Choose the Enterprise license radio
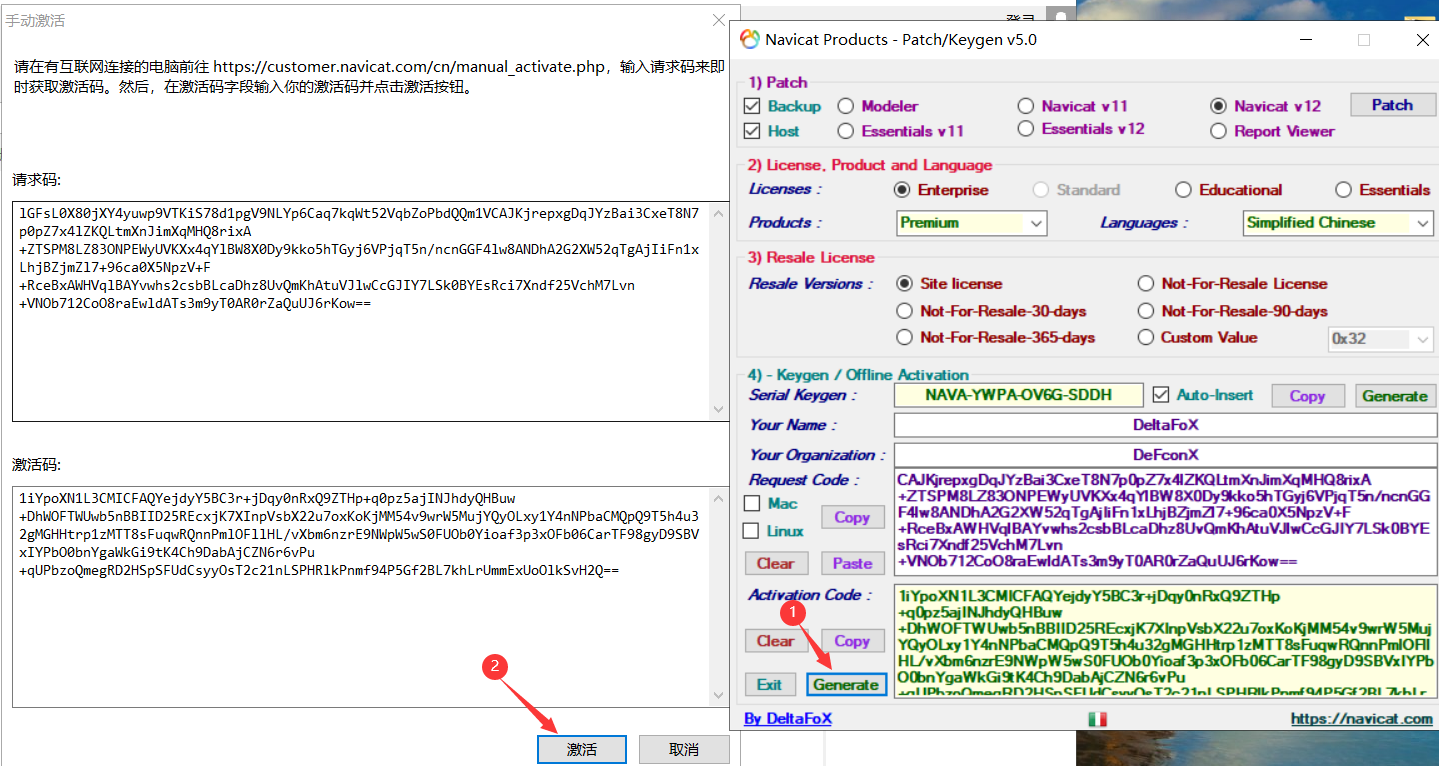 pyautogui.click(x=902, y=190)
